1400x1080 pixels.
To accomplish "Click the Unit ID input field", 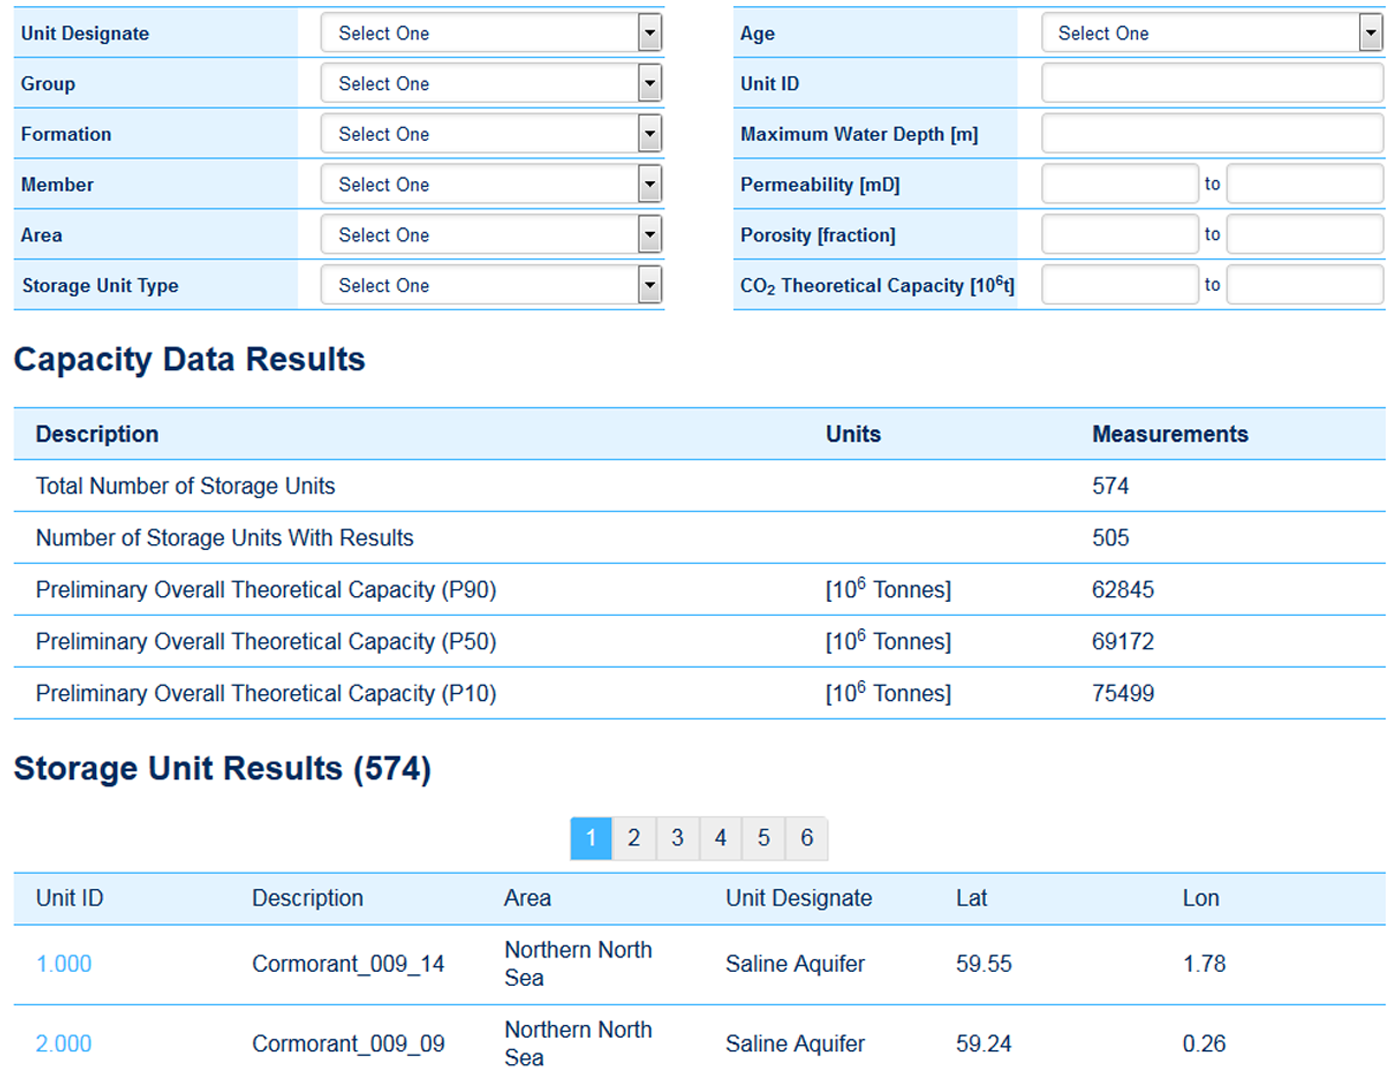I will pyautogui.click(x=1212, y=84).
